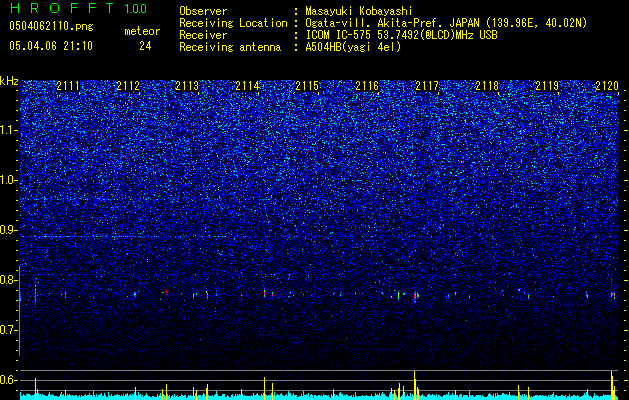This screenshot has width=629, height=400.
Task: Click the 2115 time marker
Action: tap(307, 86)
